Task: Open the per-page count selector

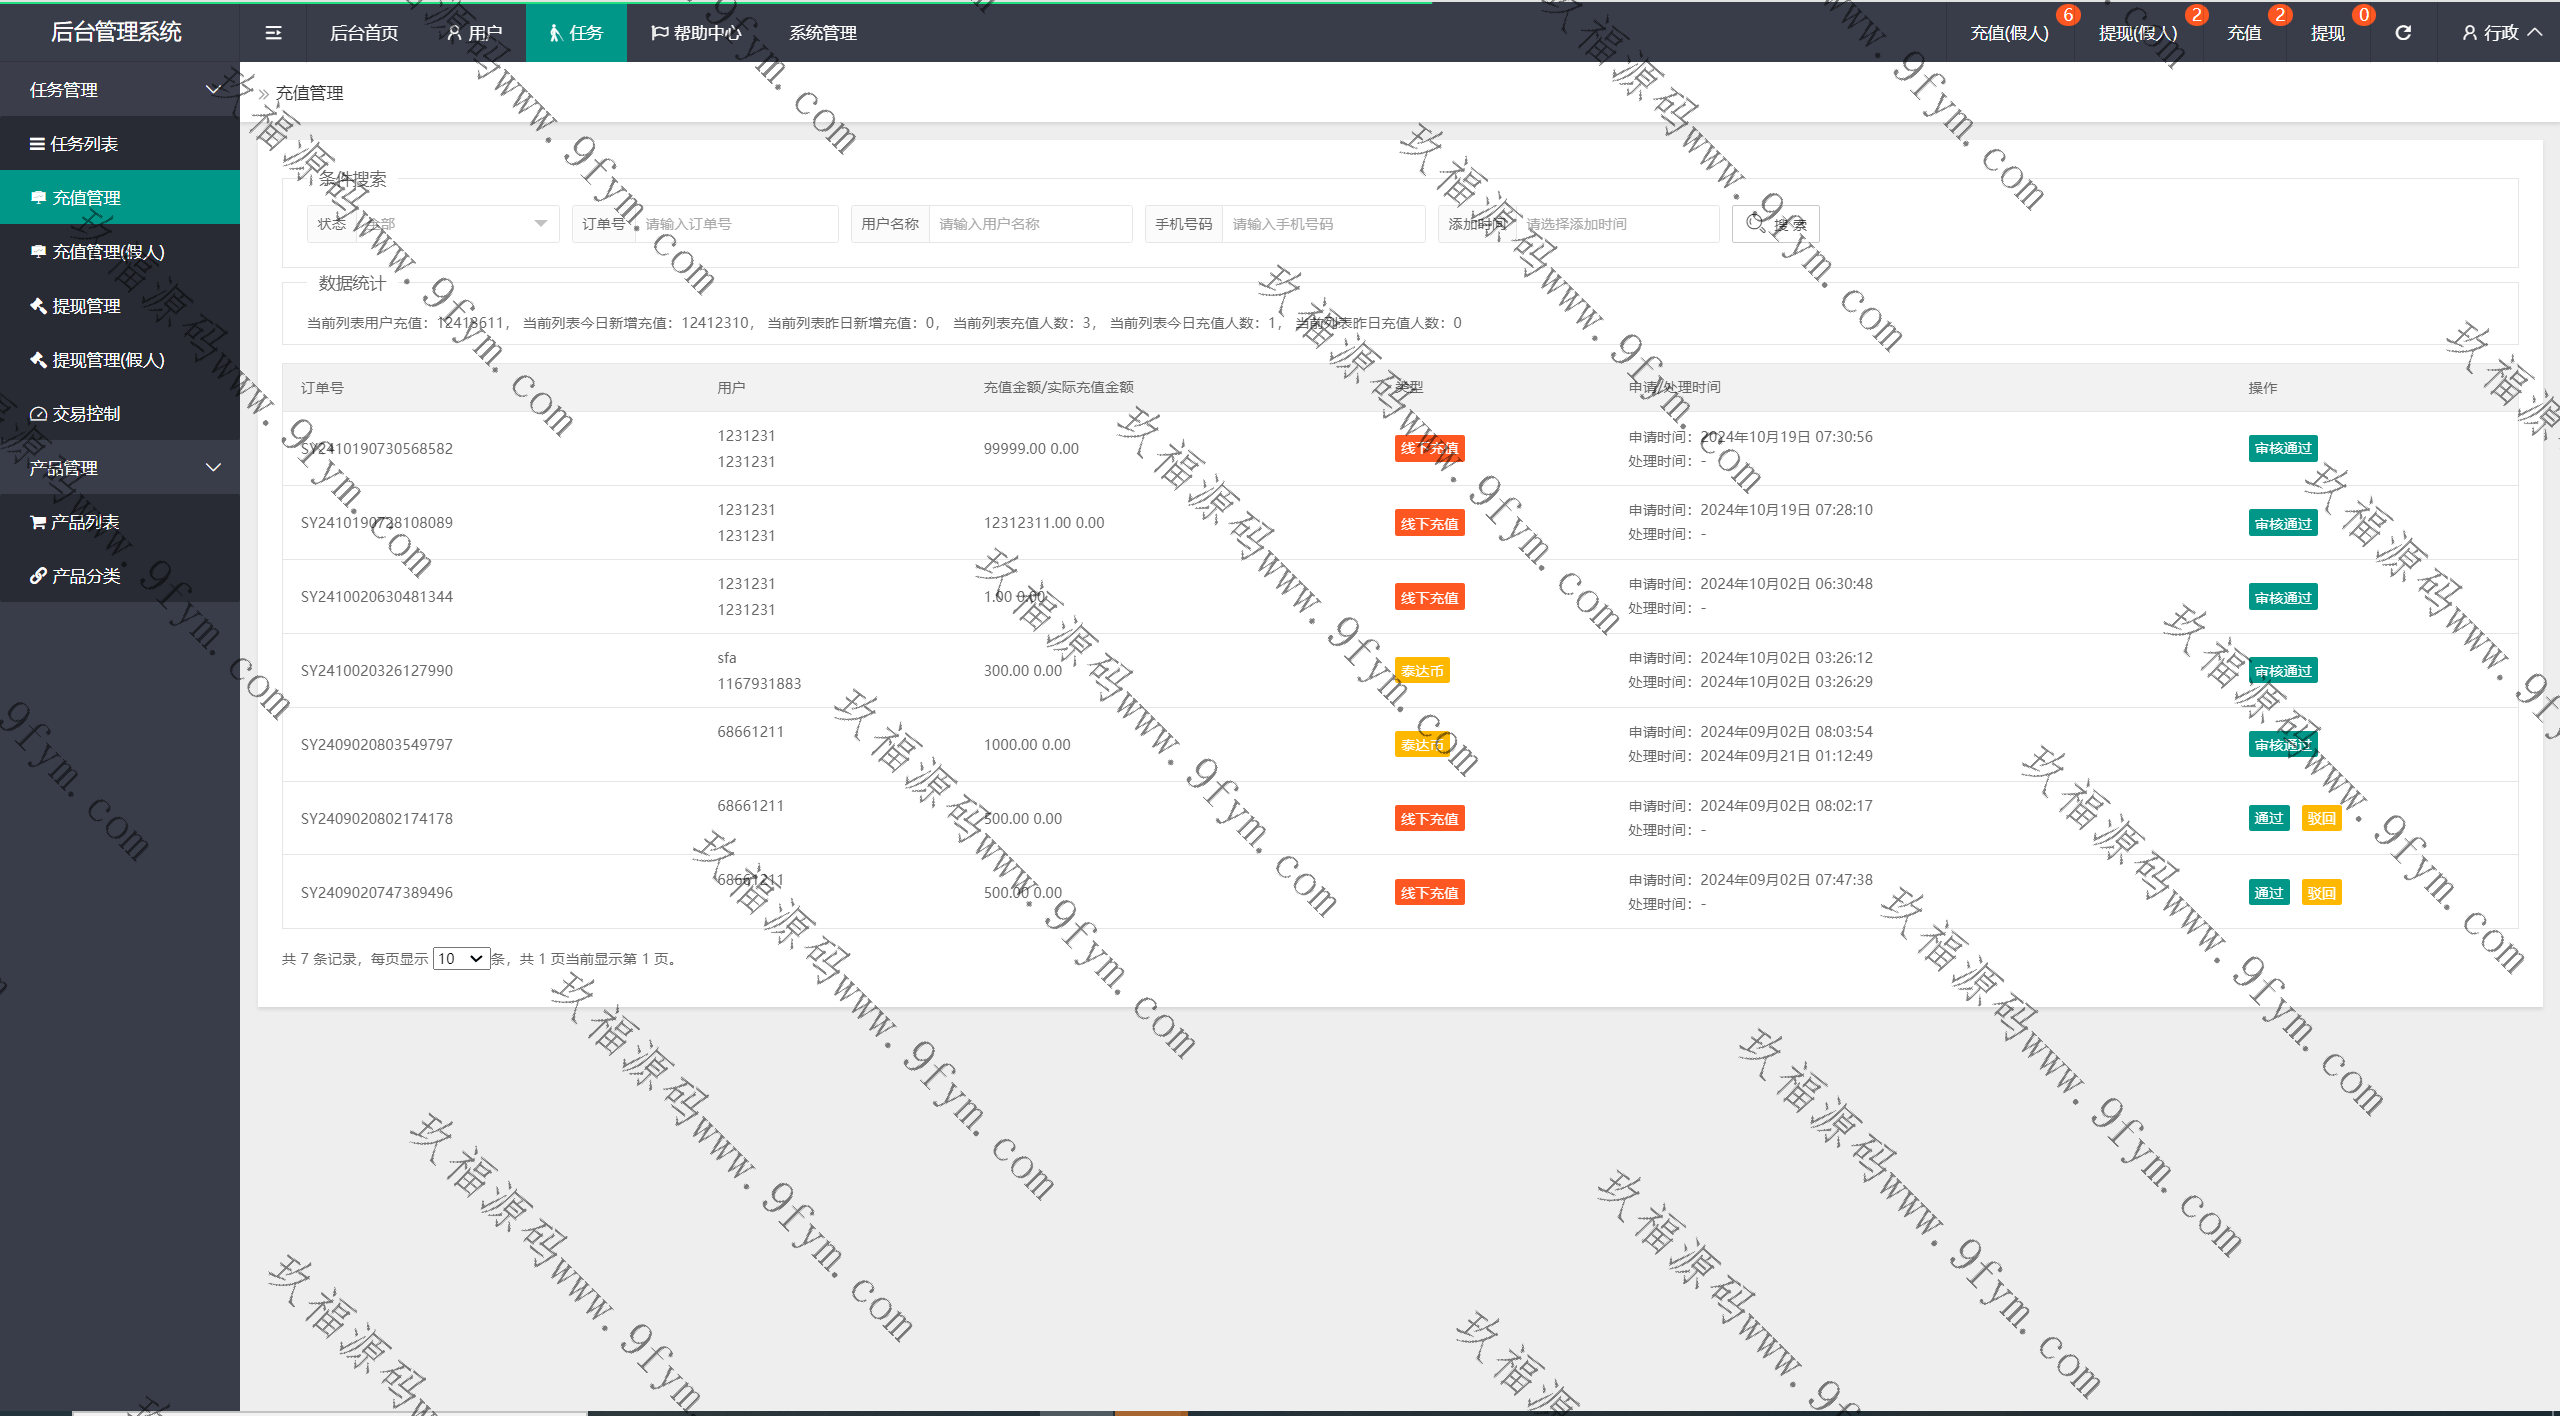Action: coord(461,959)
